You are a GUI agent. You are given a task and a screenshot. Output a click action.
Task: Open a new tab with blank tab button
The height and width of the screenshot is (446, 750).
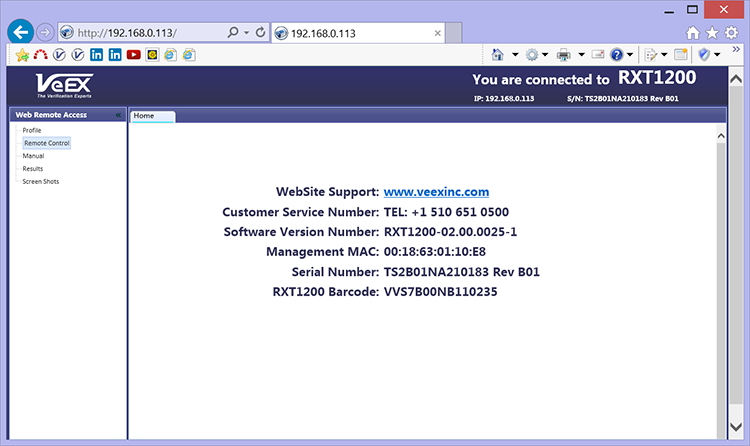453,33
